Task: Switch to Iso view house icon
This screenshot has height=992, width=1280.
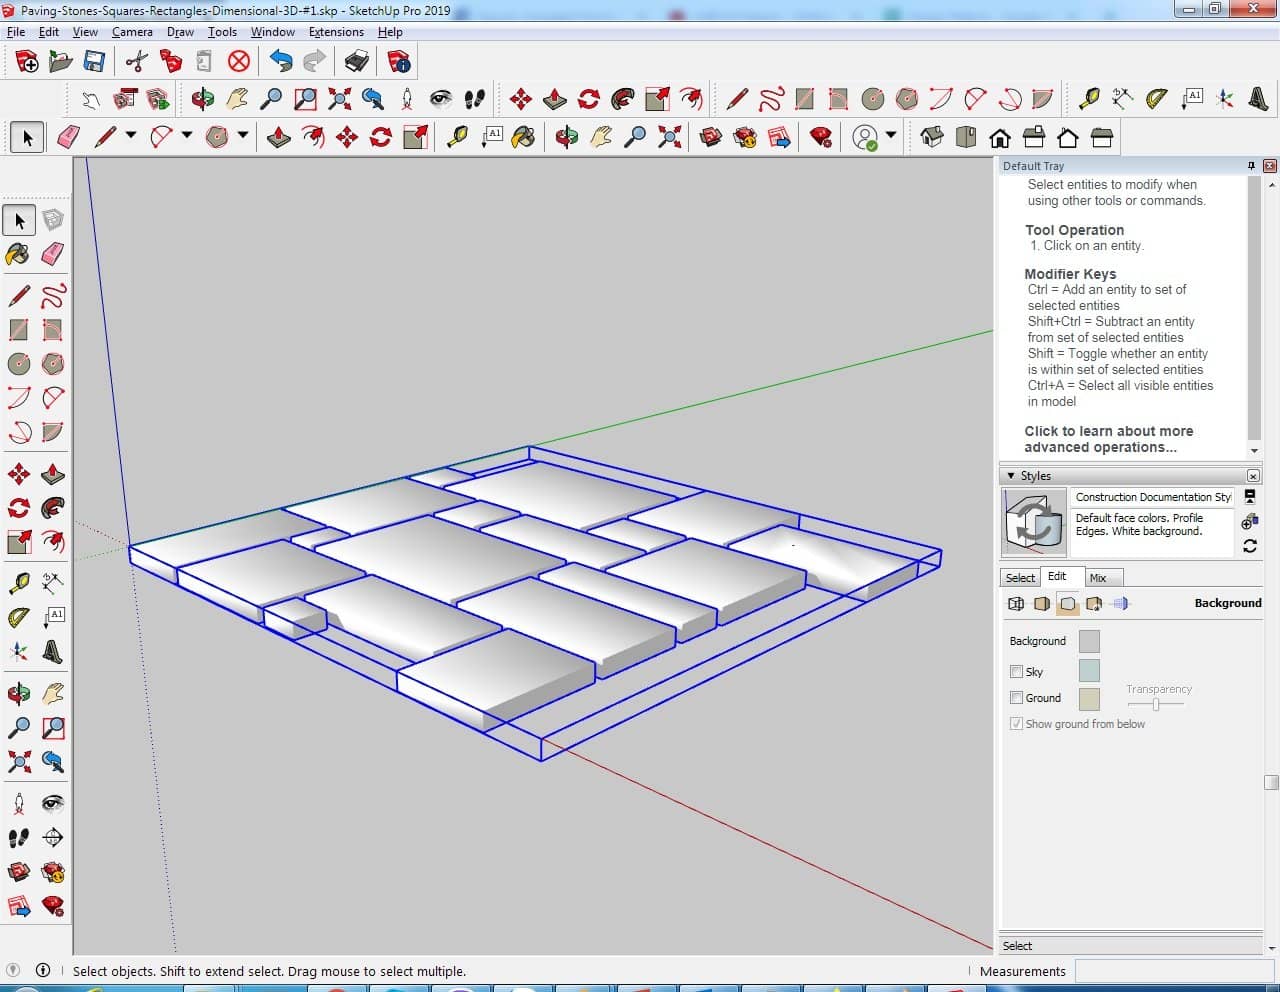Action: point(932,137)
